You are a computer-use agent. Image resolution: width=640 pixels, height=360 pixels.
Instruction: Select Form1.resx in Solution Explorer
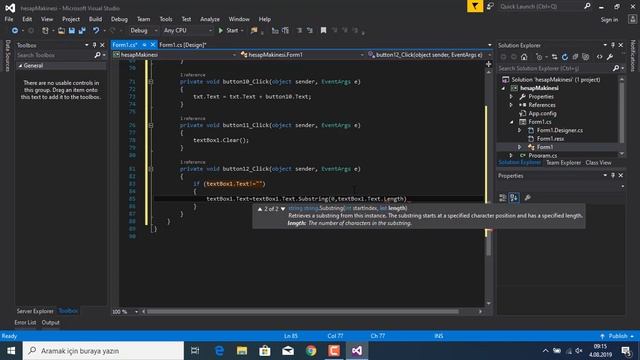tap(550, 139)
